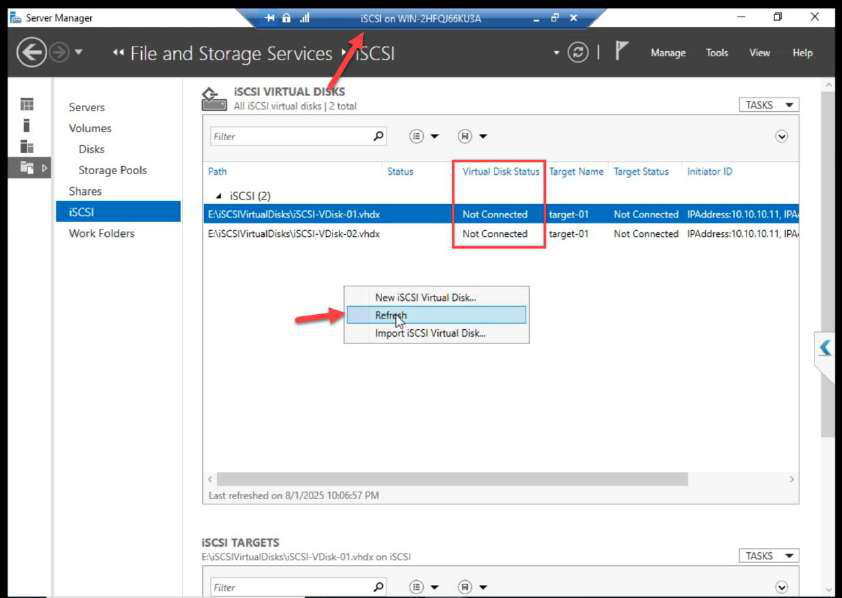Open the View menu
This screenshot has height=598, width=842.
(x=759, y=53)
